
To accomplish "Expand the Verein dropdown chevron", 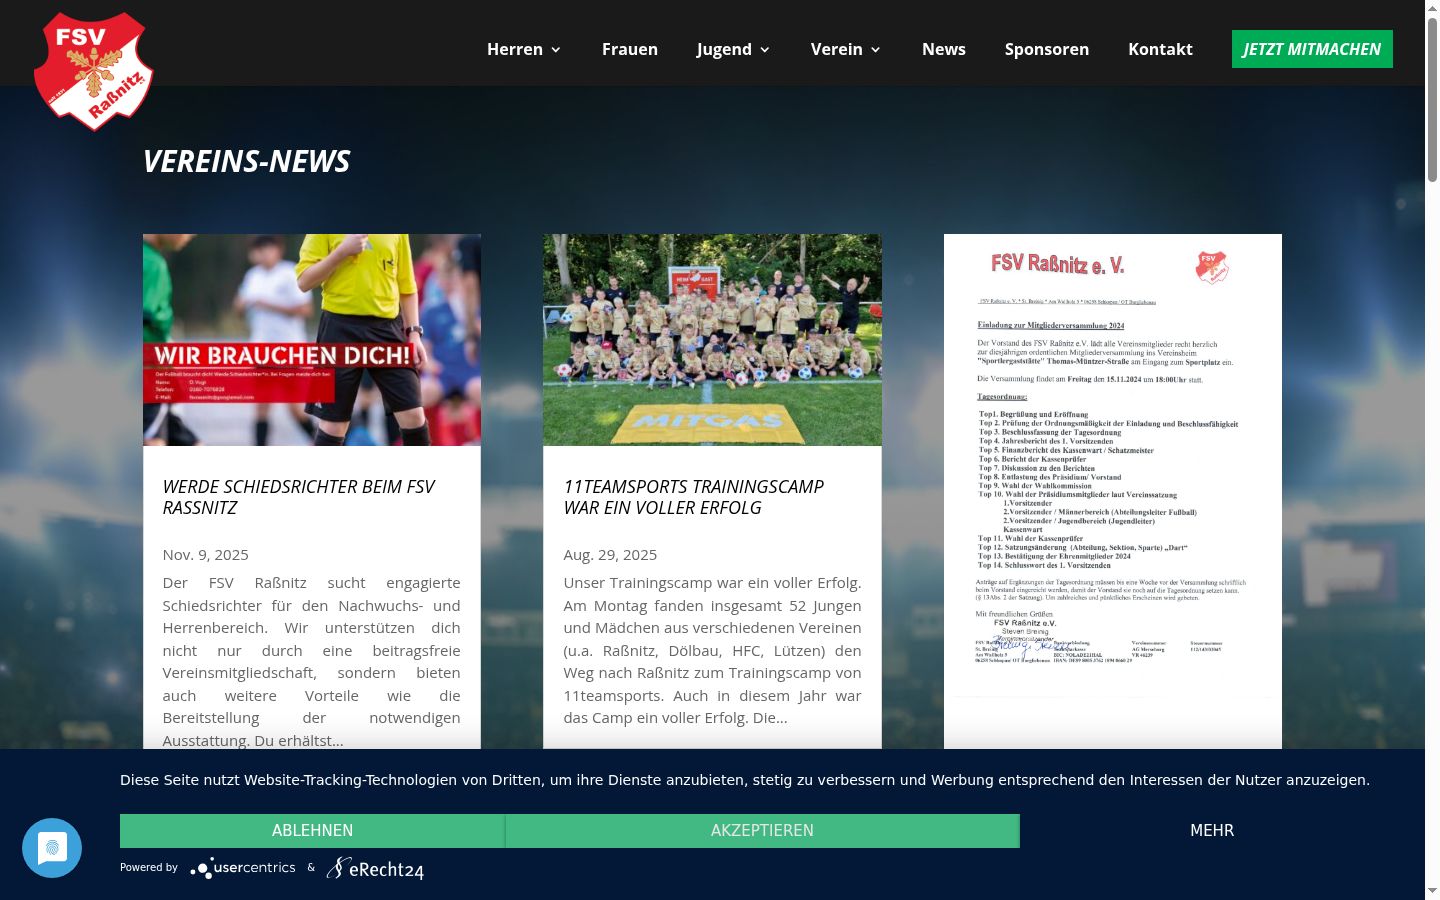I will (876, 50).
